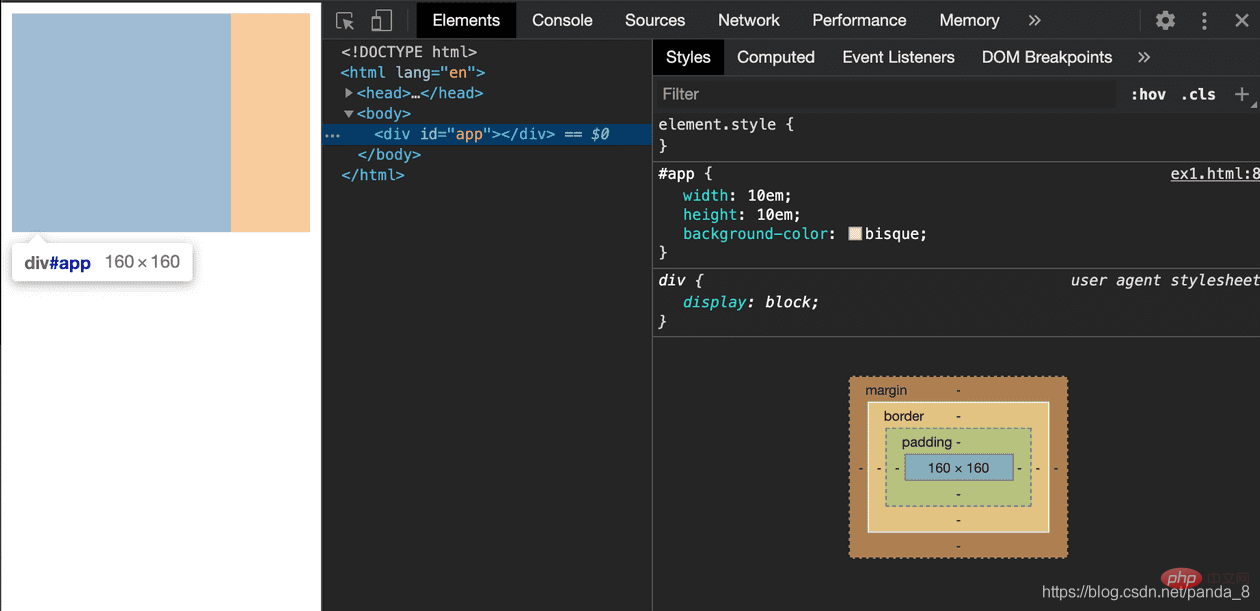Add new style rule plus icon

[1241, 94]
